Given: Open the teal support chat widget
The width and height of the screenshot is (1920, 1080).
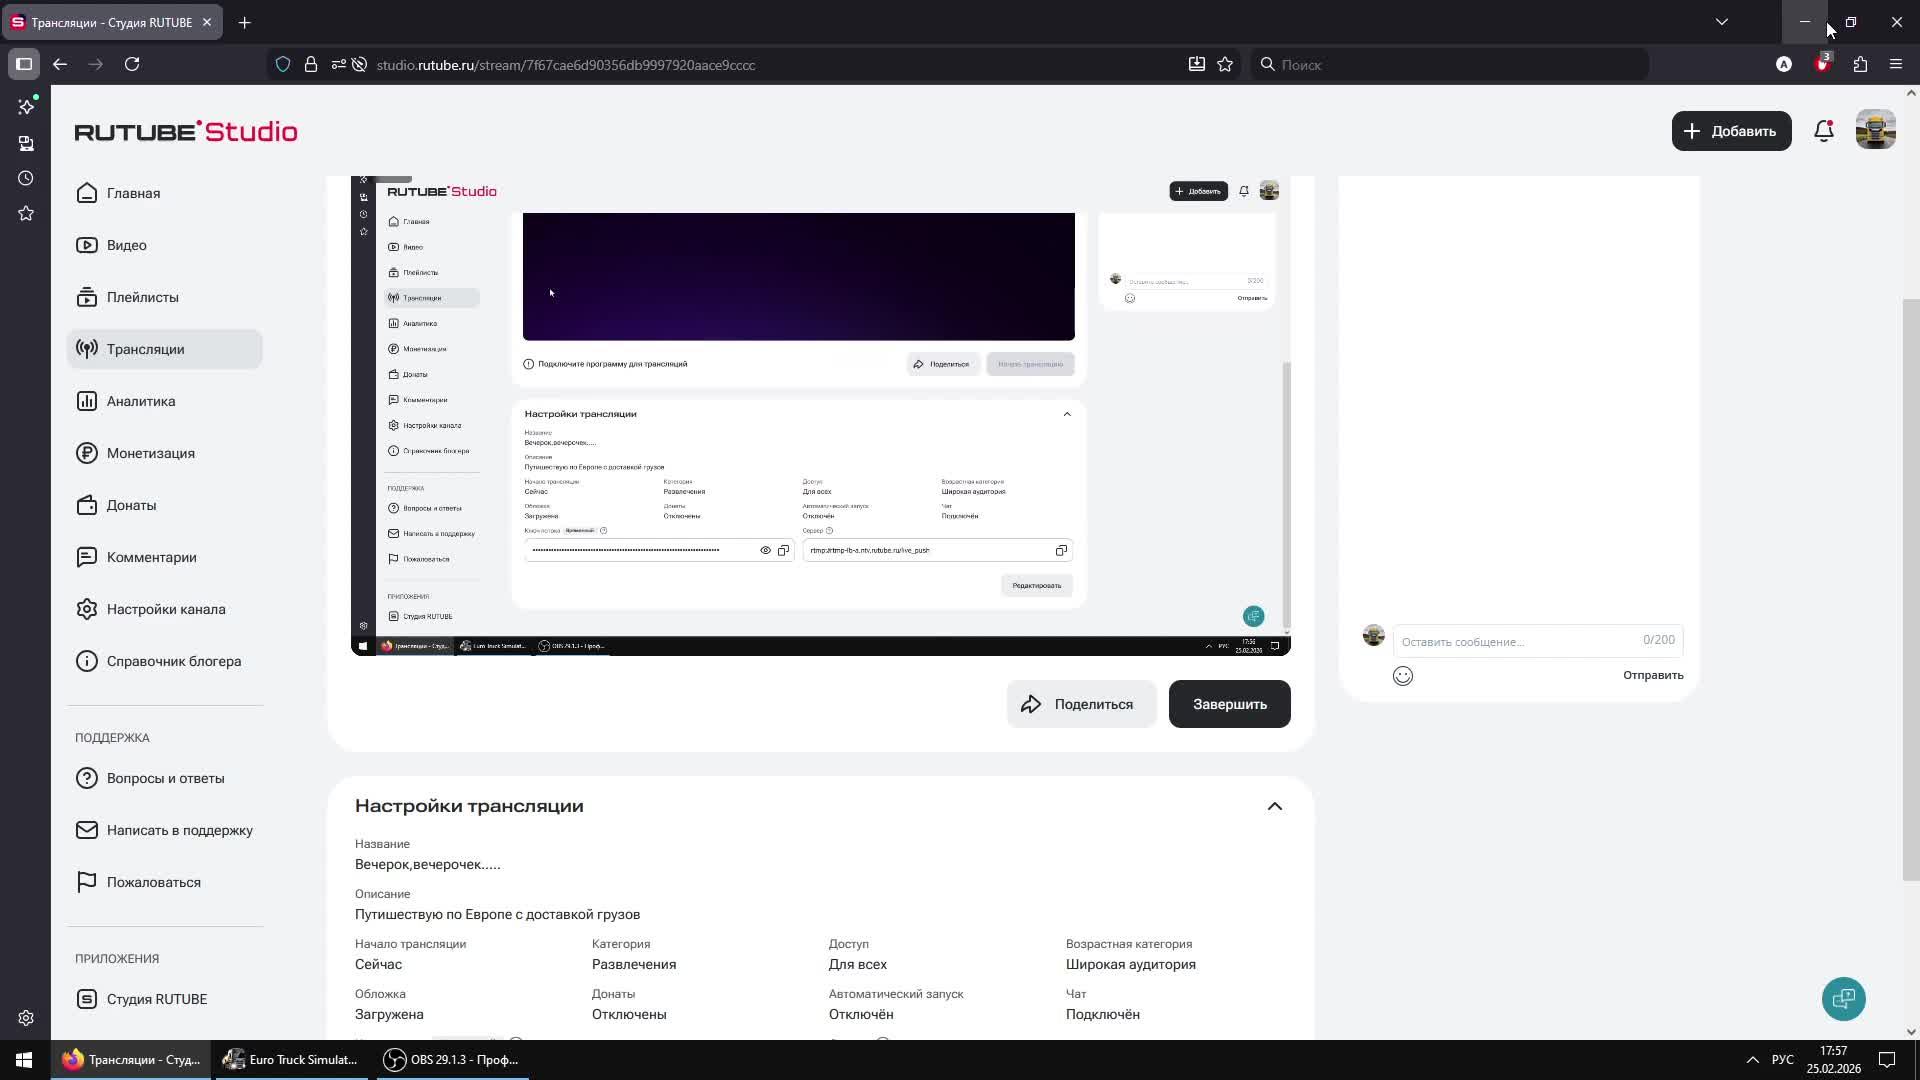Looking at the screenshot, I should [1843, 998].
